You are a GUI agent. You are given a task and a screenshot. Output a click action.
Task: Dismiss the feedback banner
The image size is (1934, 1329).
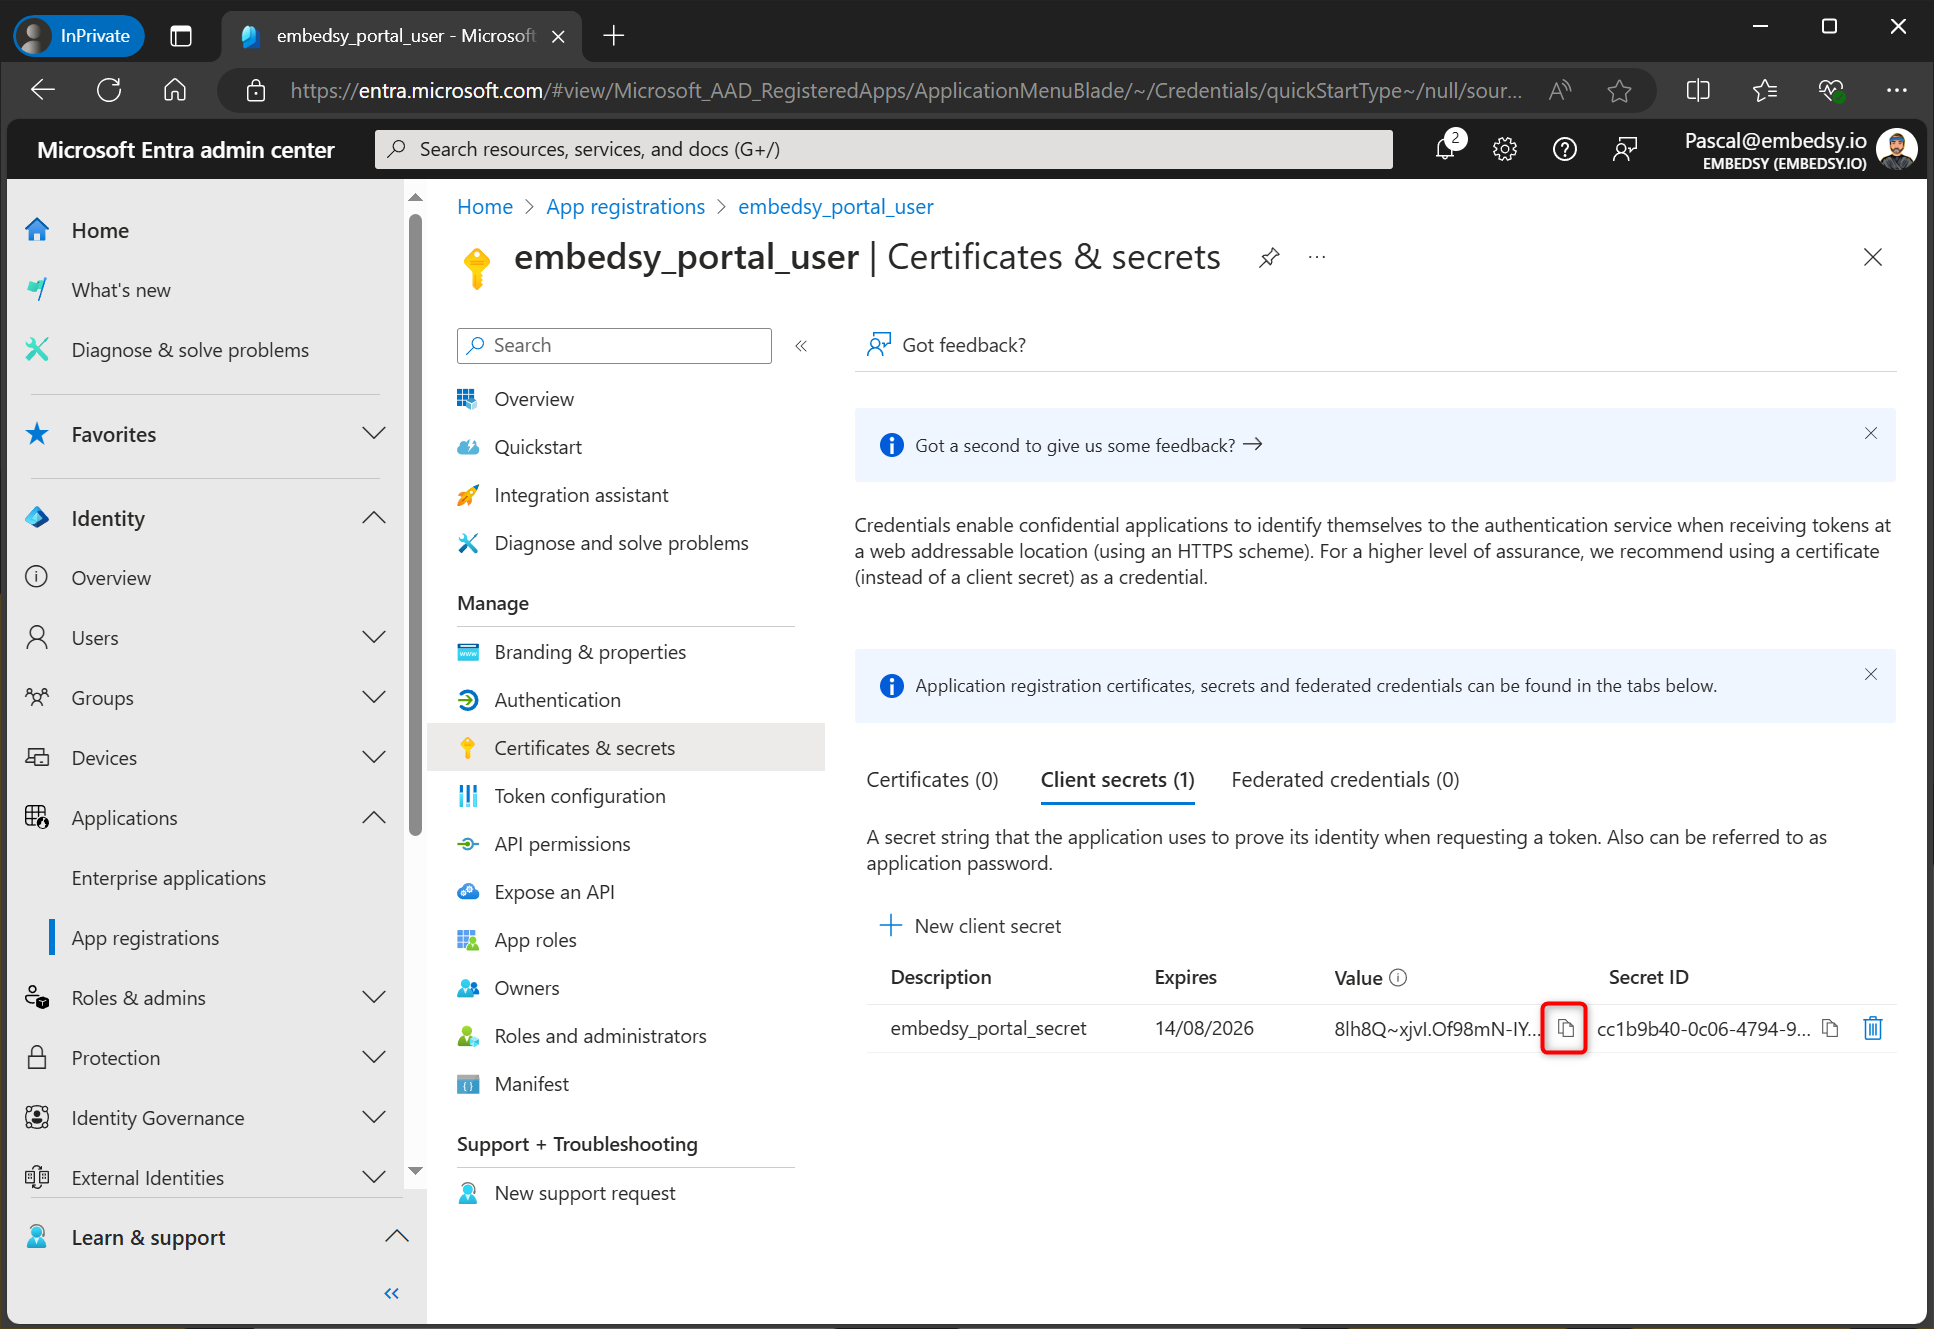coord(1870,433)
